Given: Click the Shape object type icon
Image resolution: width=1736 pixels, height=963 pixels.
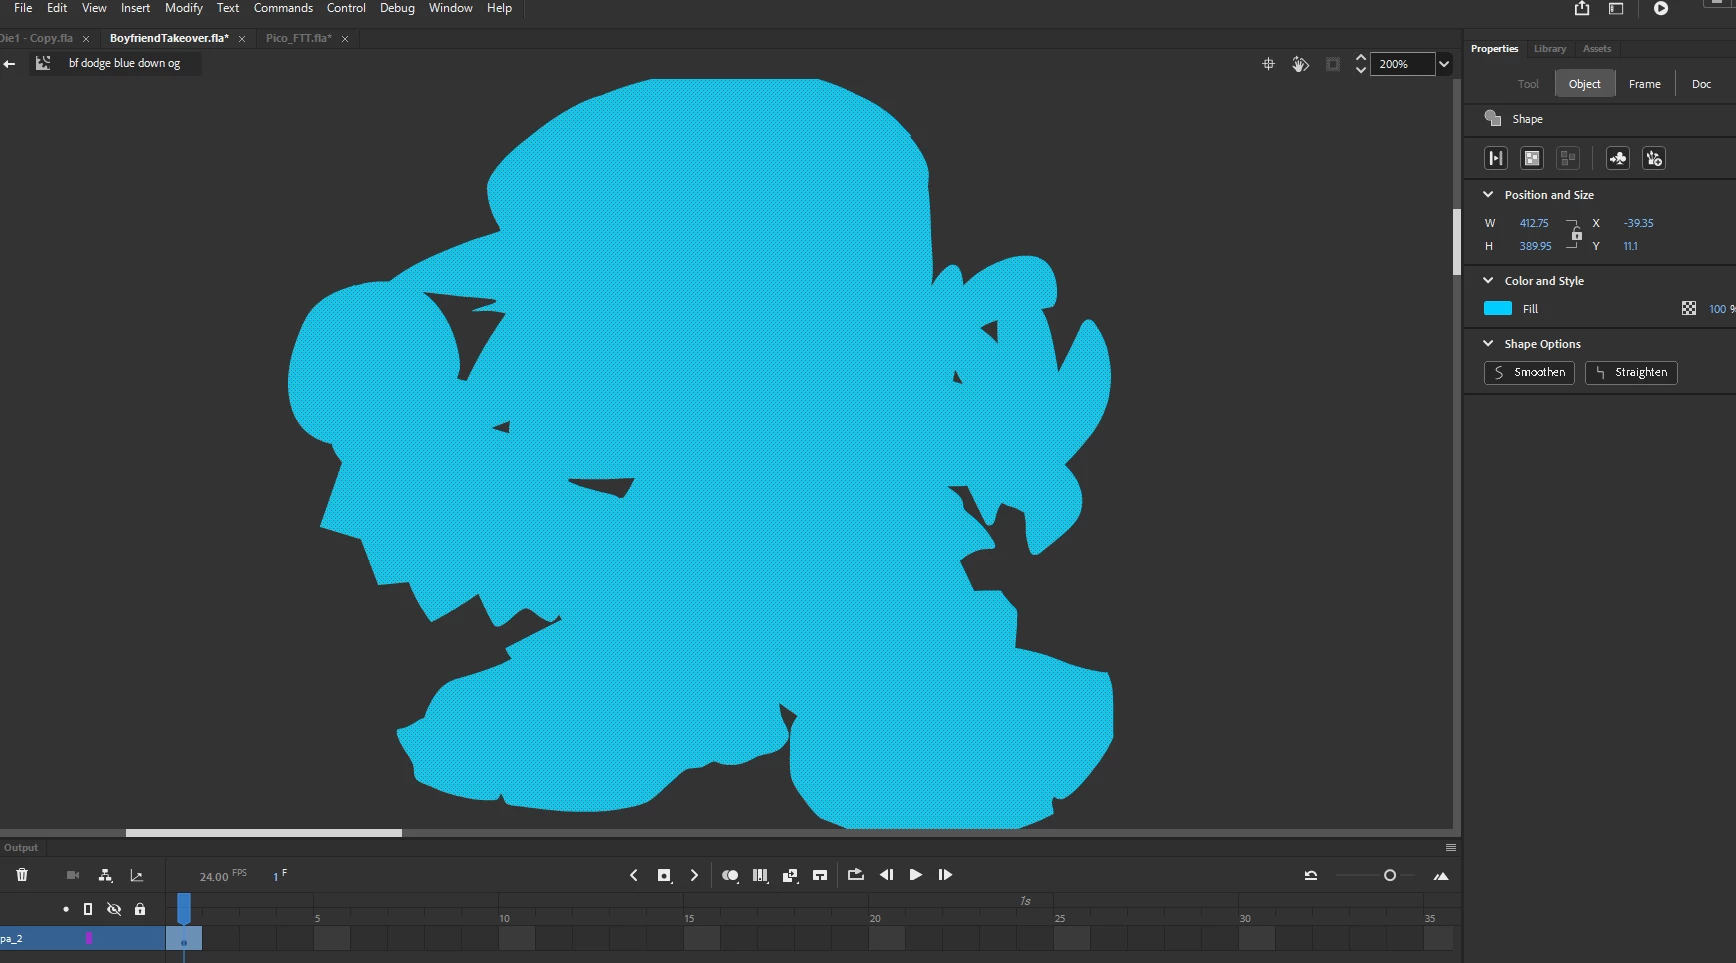Looking at the screenshot, I should point(1493,118).
